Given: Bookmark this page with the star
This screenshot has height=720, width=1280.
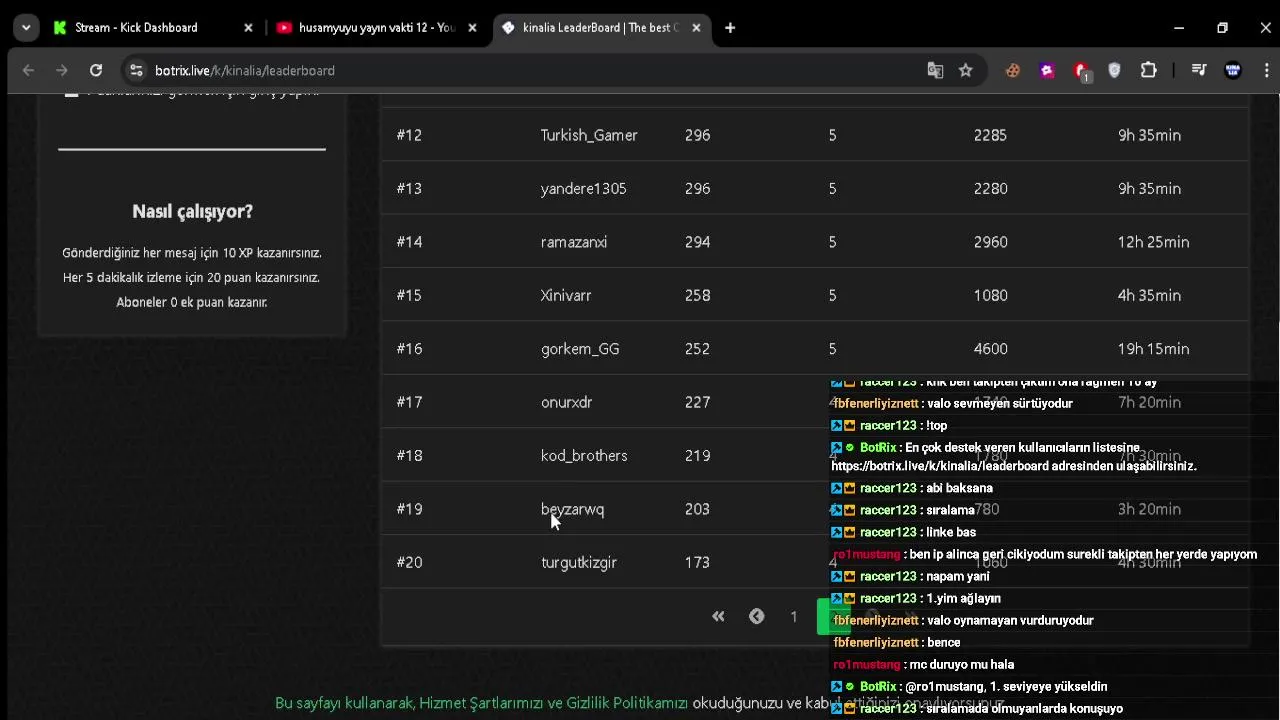Looking at the screenshot, I should point(965,70).
